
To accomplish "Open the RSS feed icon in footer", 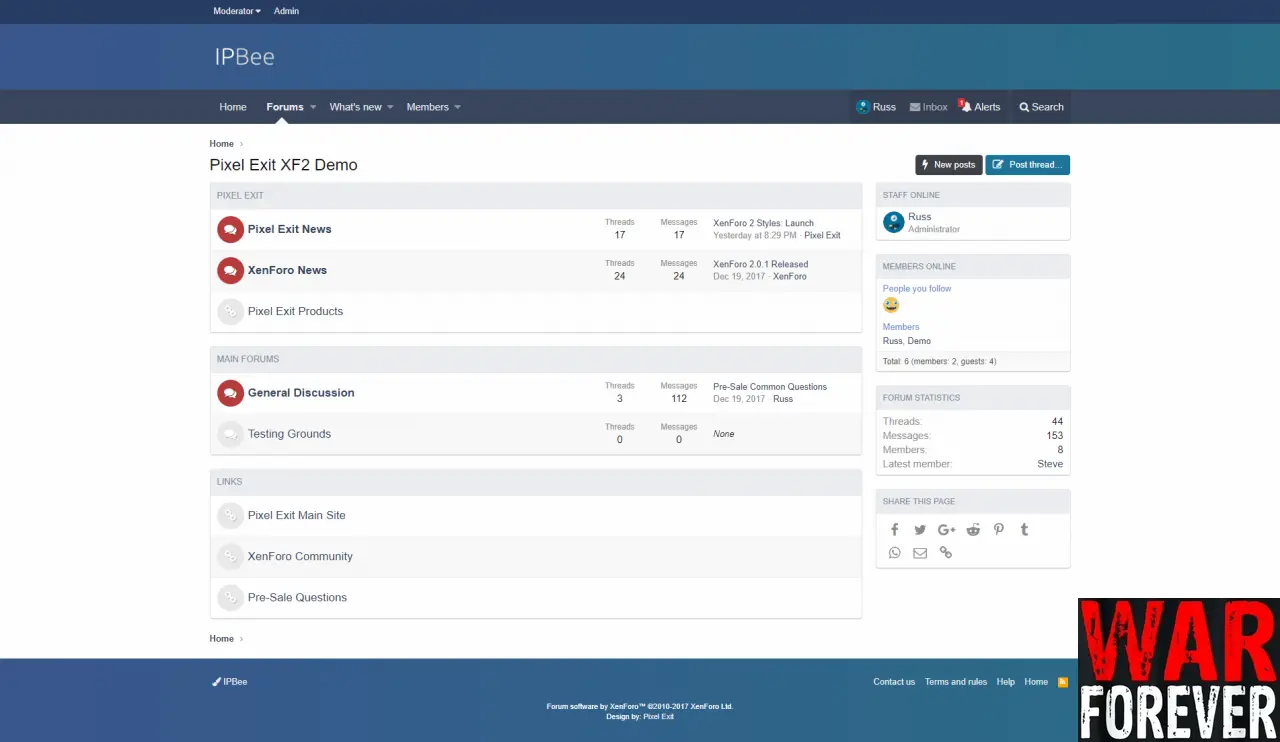I will pyautogui.click(x=1063, y=682).
